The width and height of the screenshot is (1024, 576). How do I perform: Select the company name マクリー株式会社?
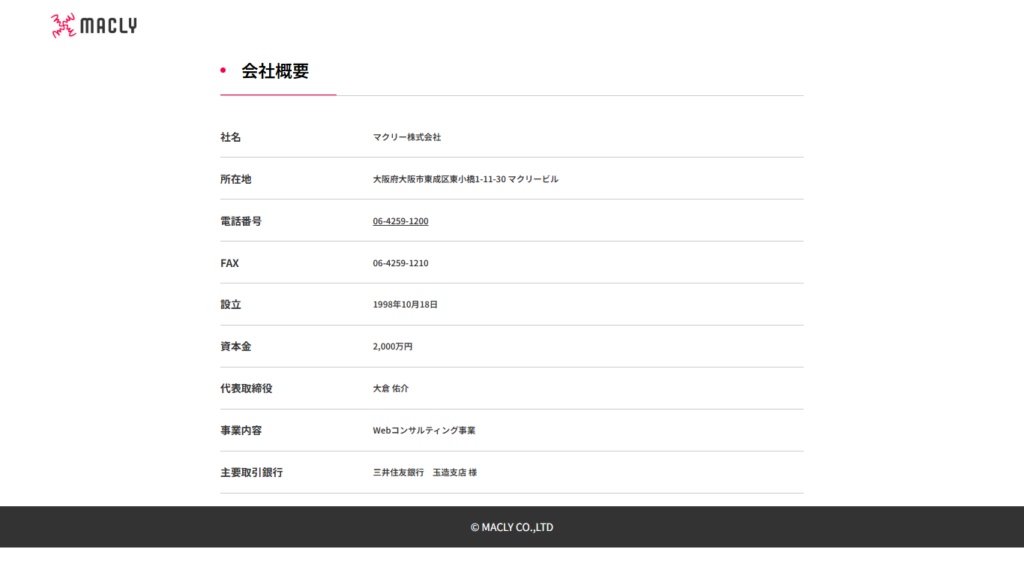coord(407,137)
